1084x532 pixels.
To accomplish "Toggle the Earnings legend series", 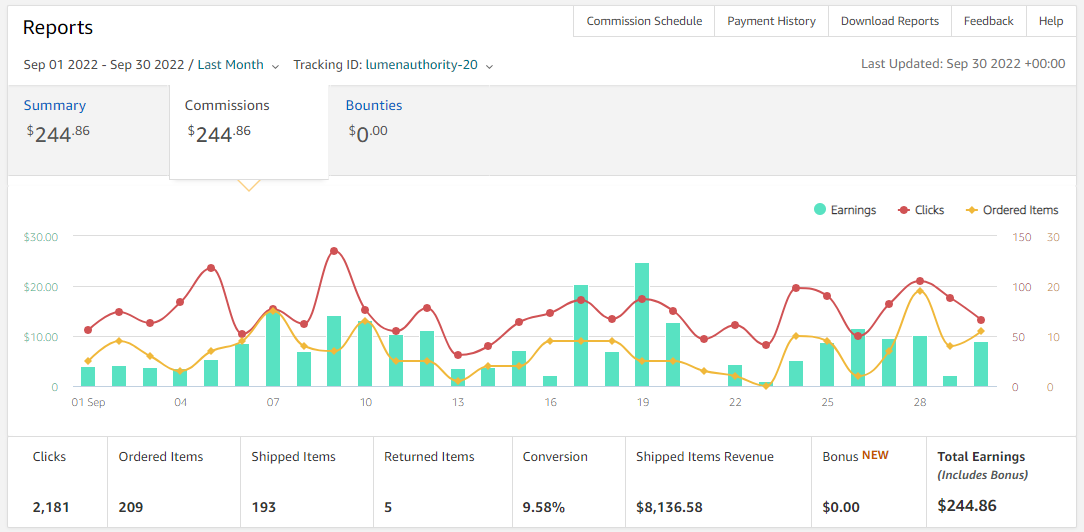I will (845, 210).
